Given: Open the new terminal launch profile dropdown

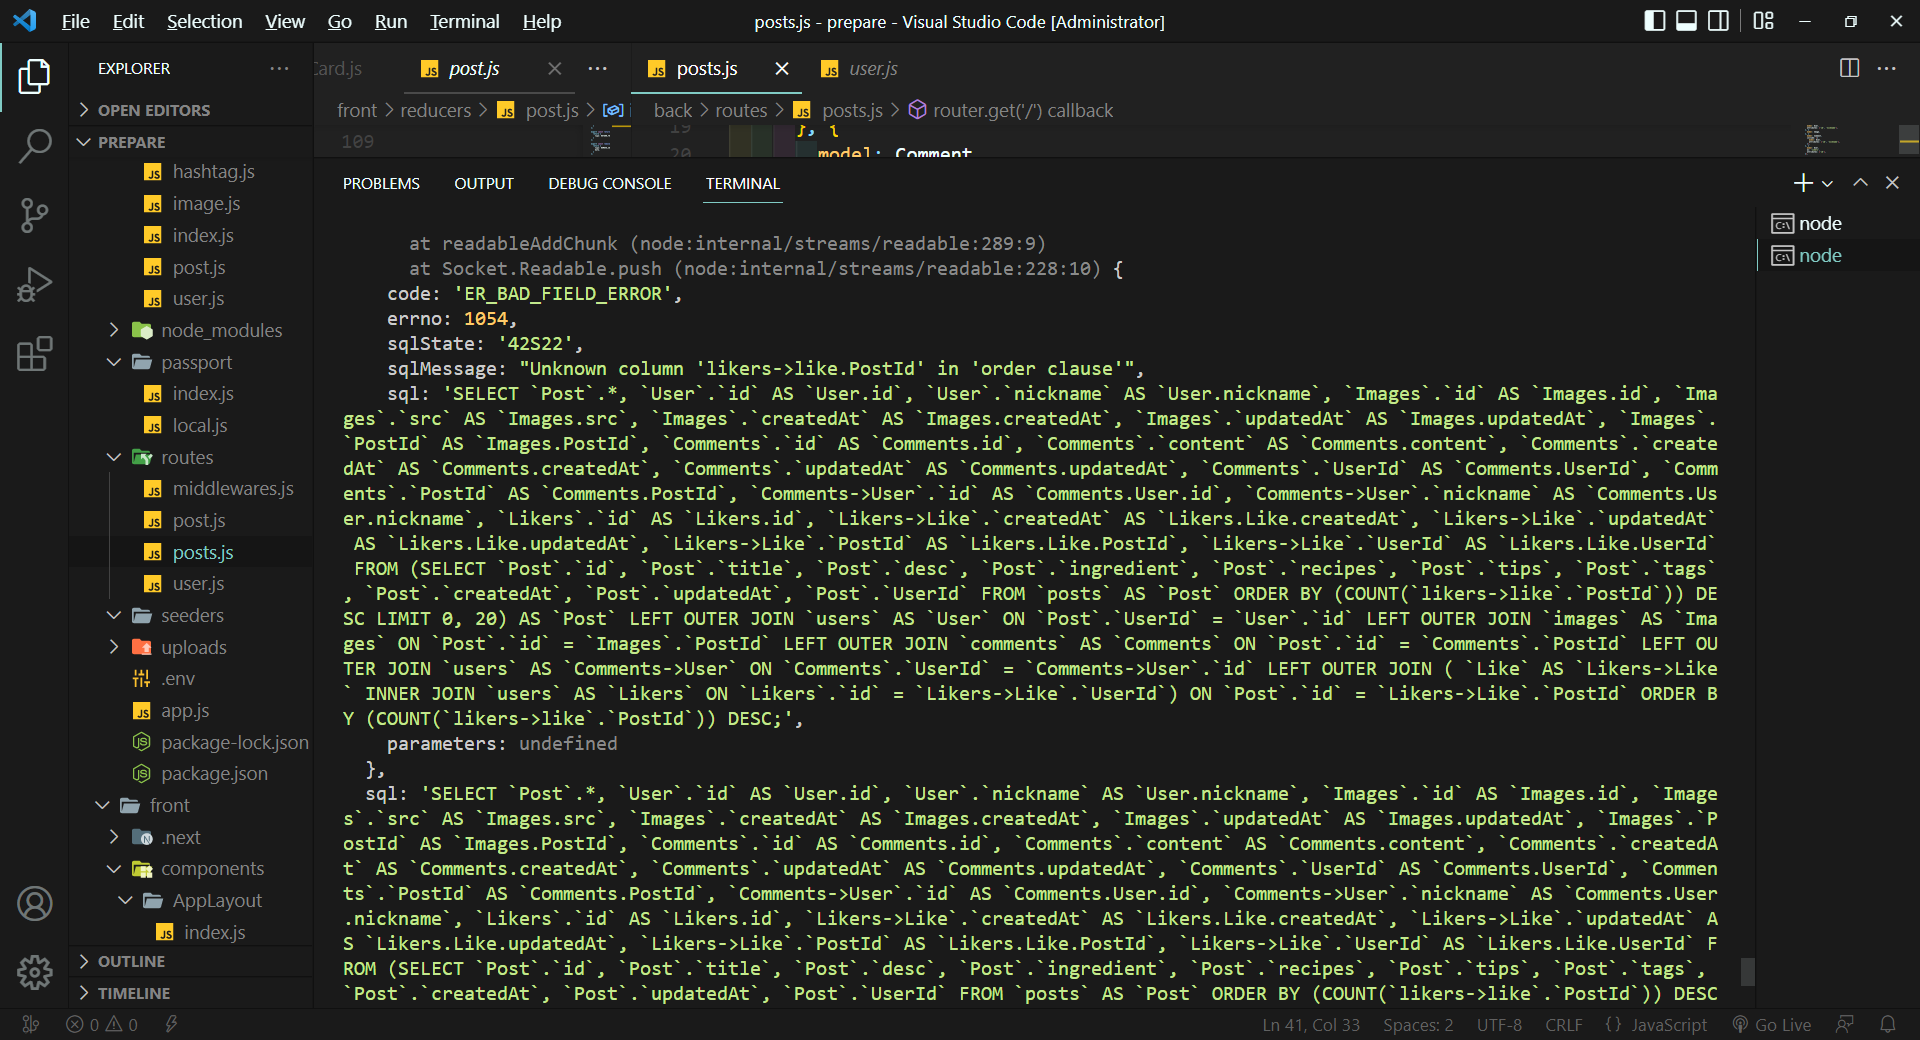Looking at the screenshot, I should (1828, 183).
